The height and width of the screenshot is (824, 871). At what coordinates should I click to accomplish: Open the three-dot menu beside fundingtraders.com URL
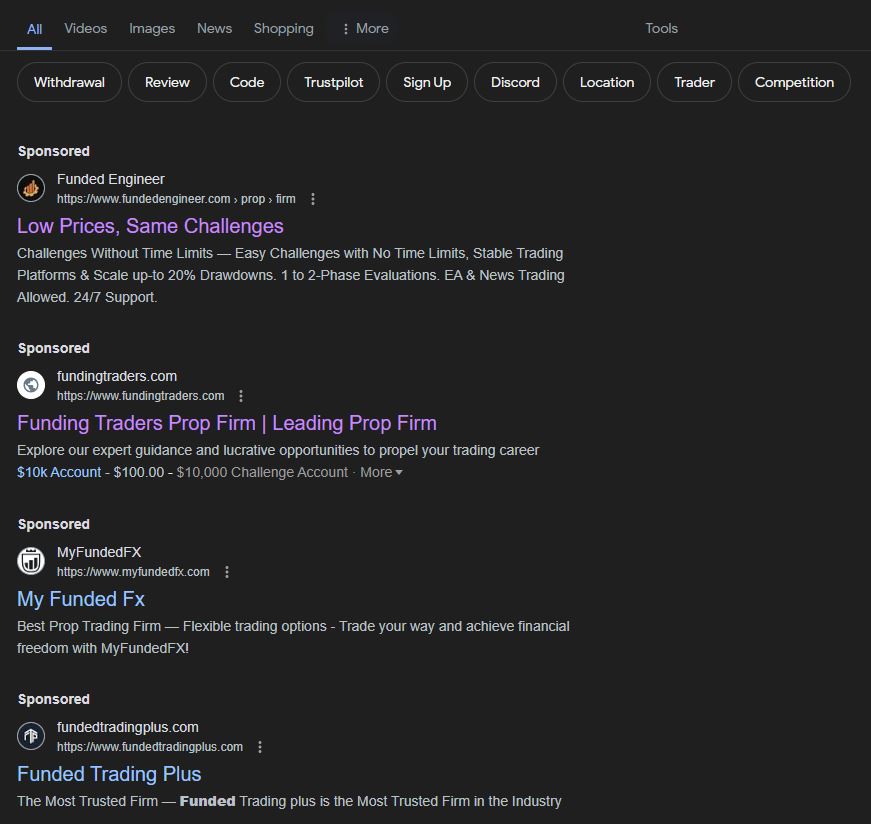[x=241, y=396]
